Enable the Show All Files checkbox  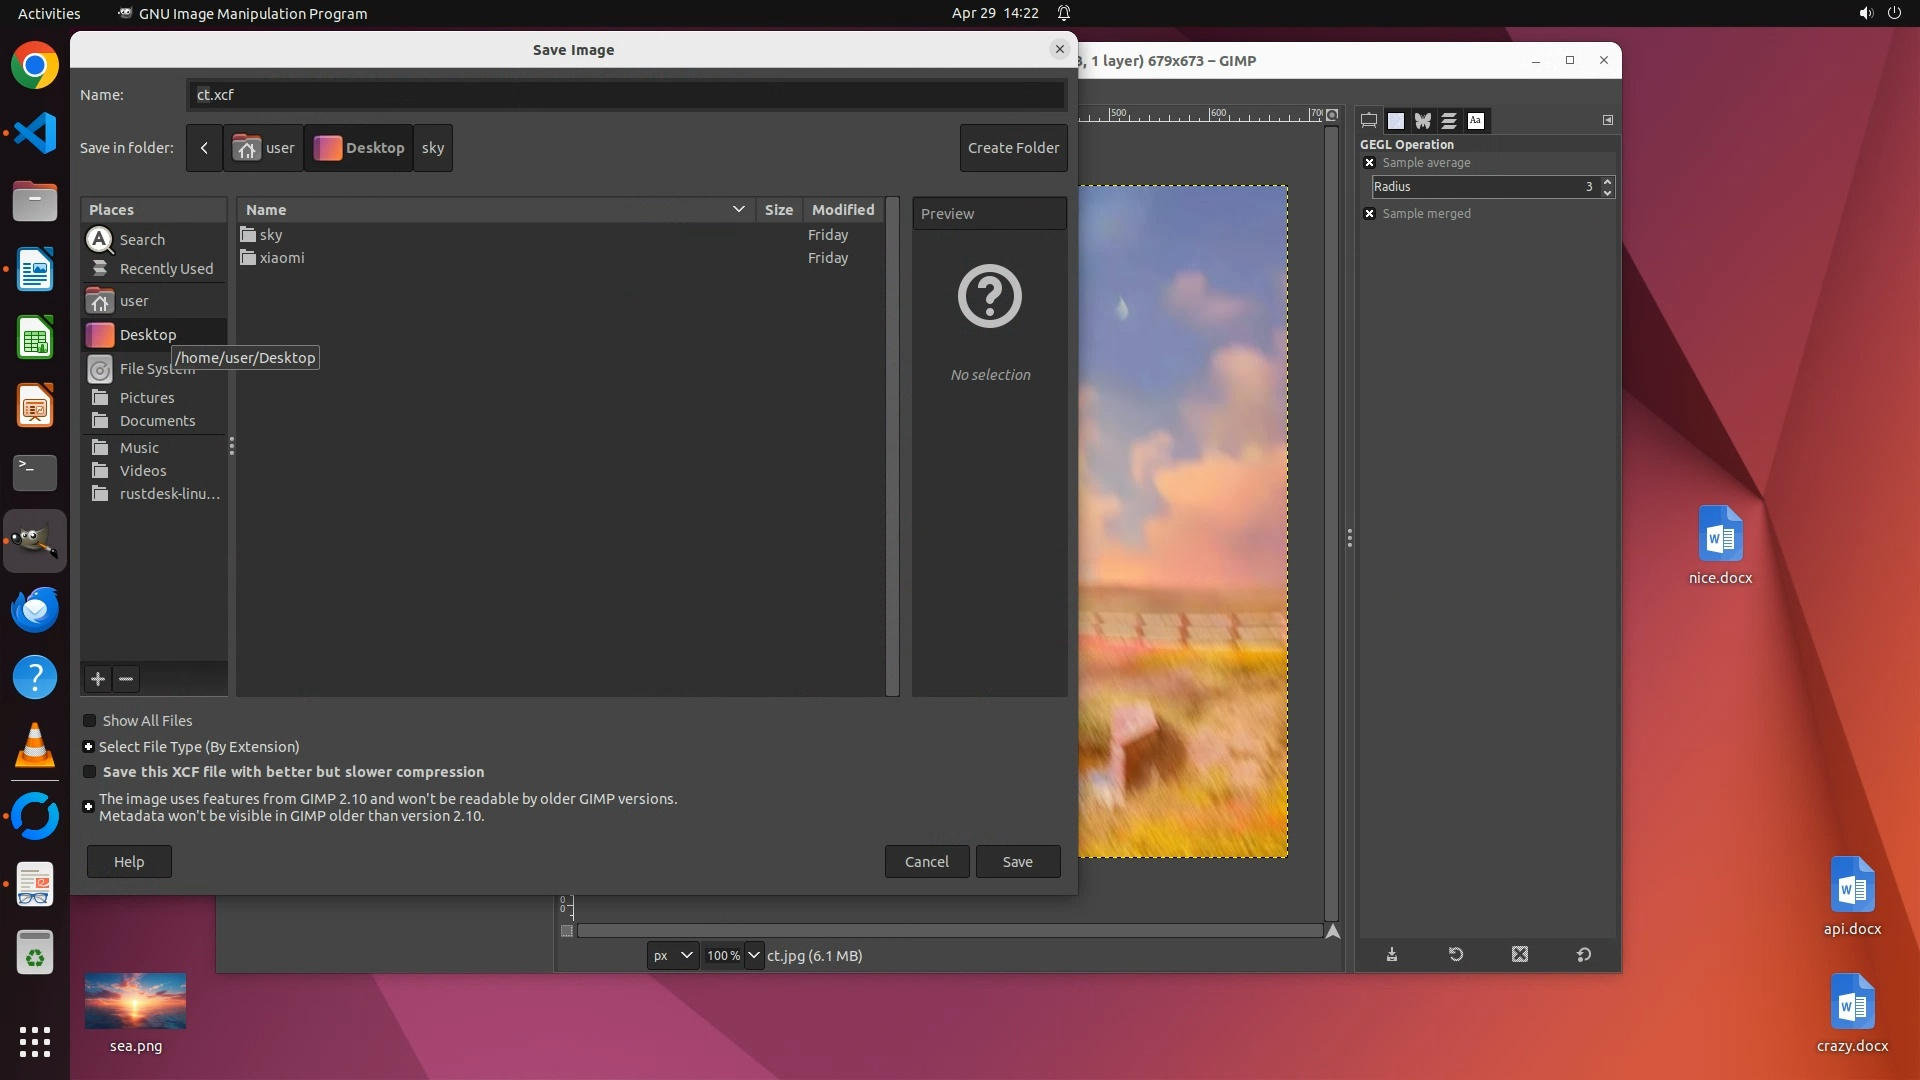point(90,721)
